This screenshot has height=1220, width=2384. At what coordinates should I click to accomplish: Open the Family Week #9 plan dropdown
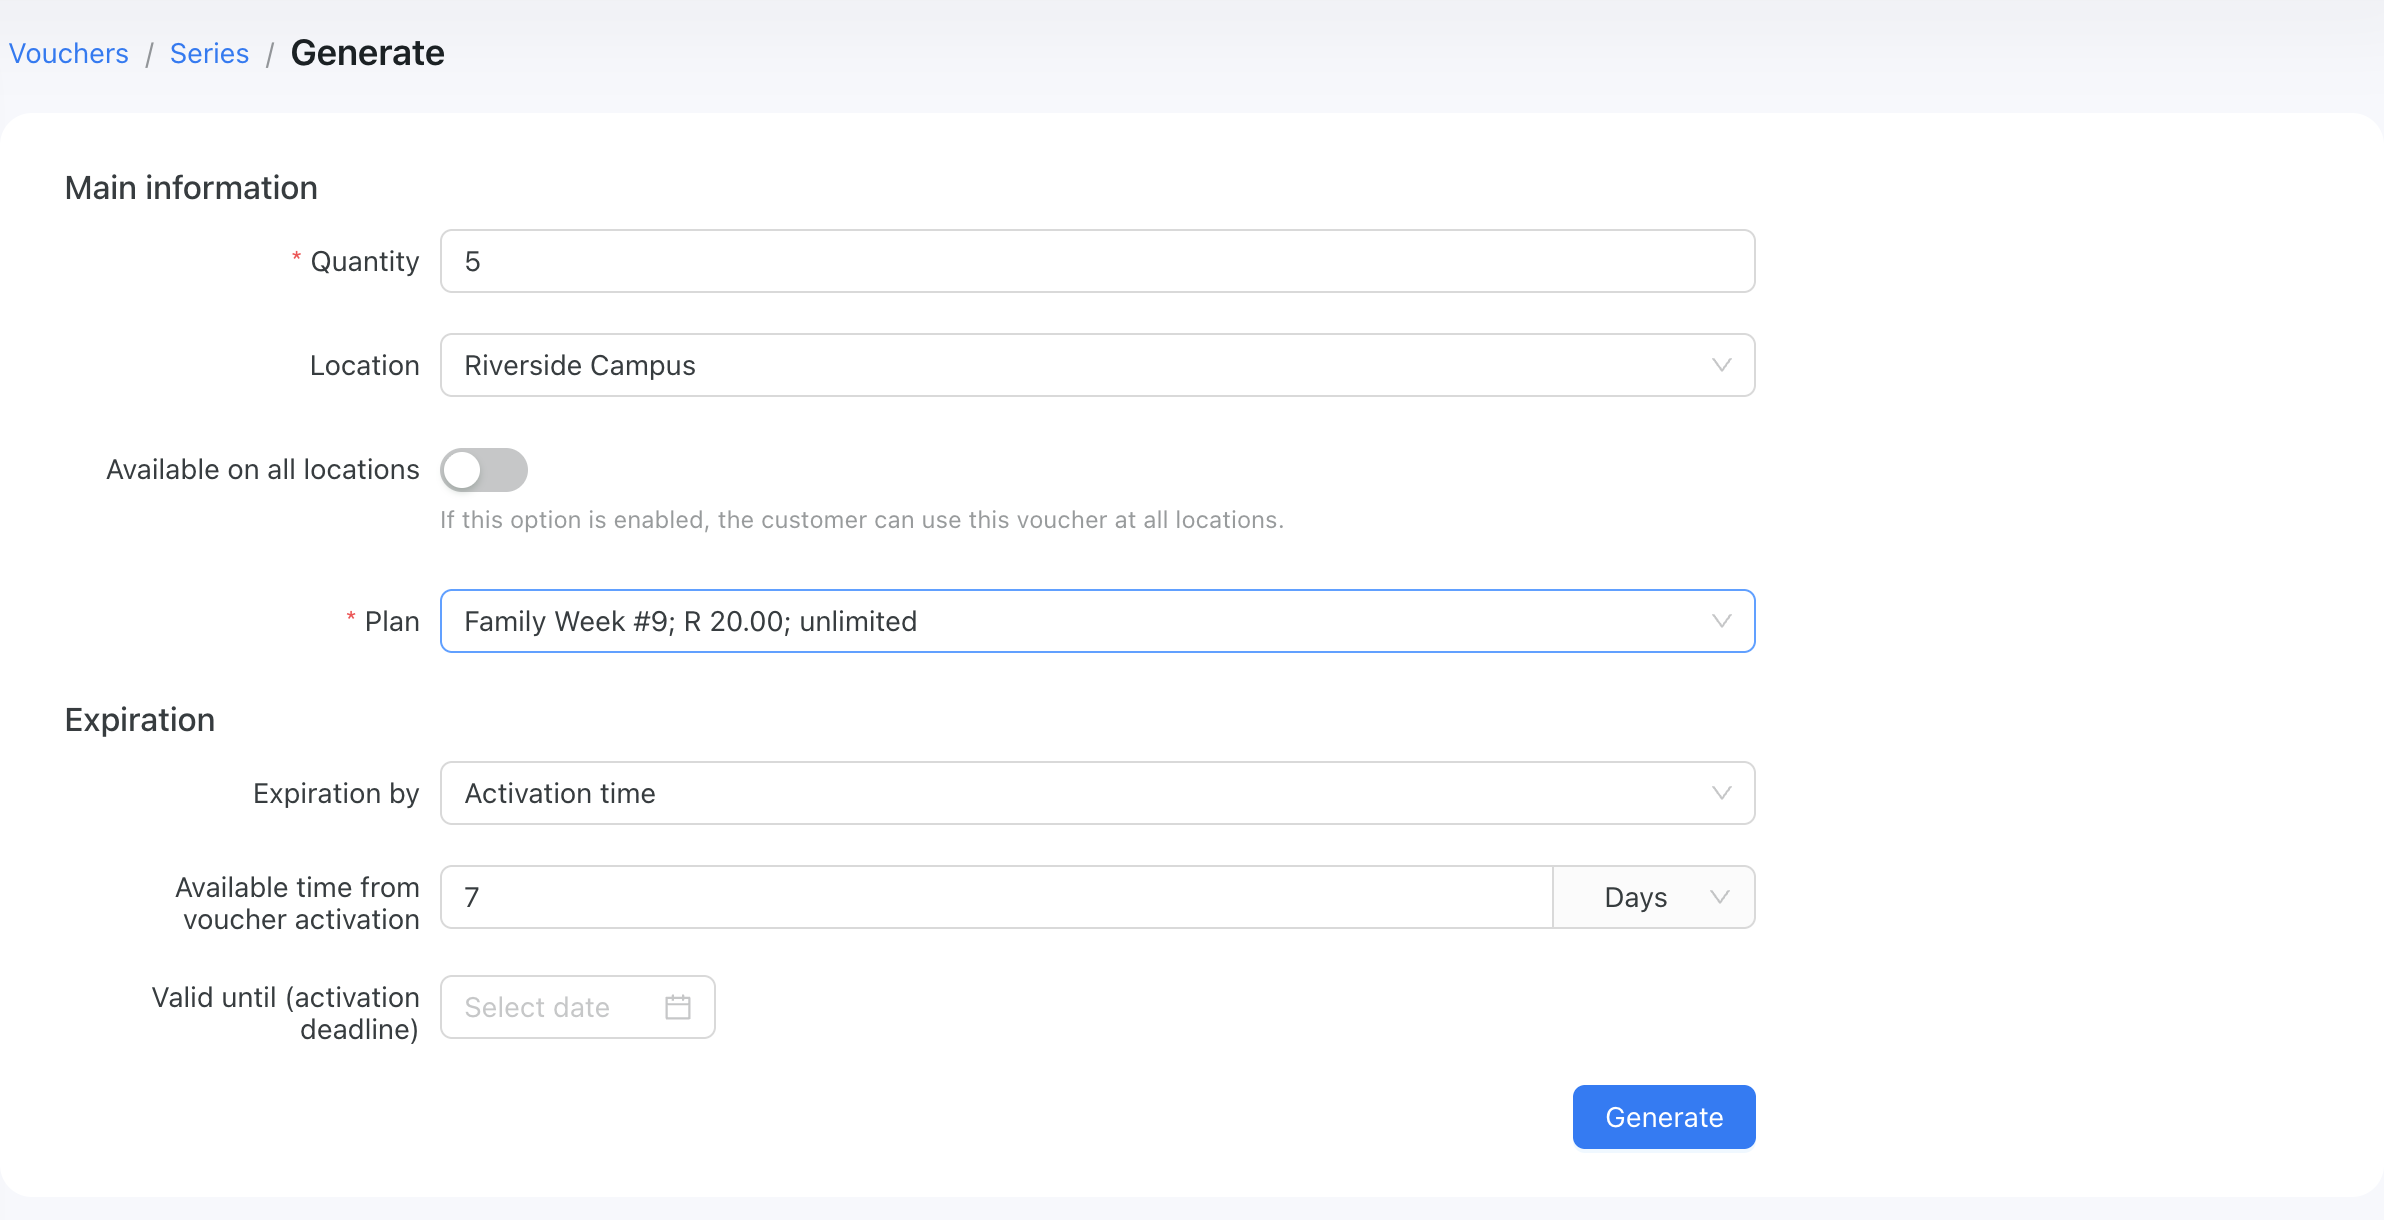(x=1097, y=621)
